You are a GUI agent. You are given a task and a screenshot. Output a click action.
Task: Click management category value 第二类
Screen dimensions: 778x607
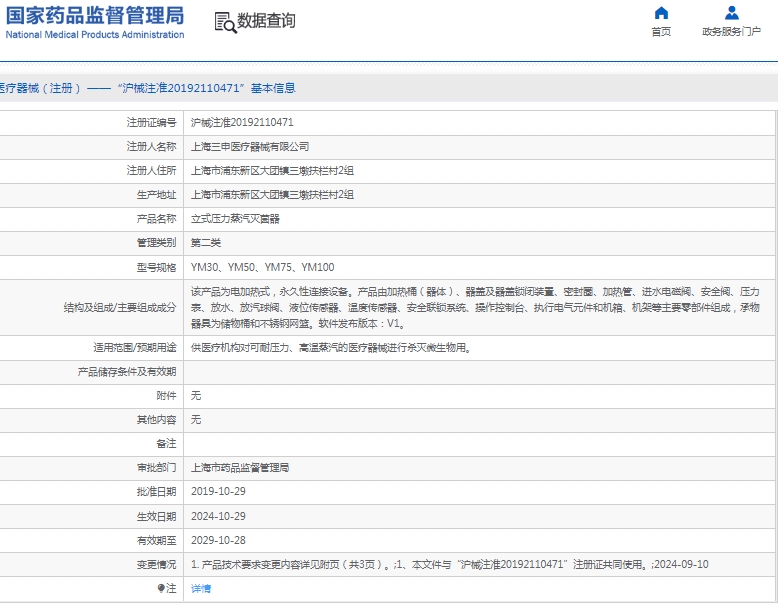pos(206,243)
